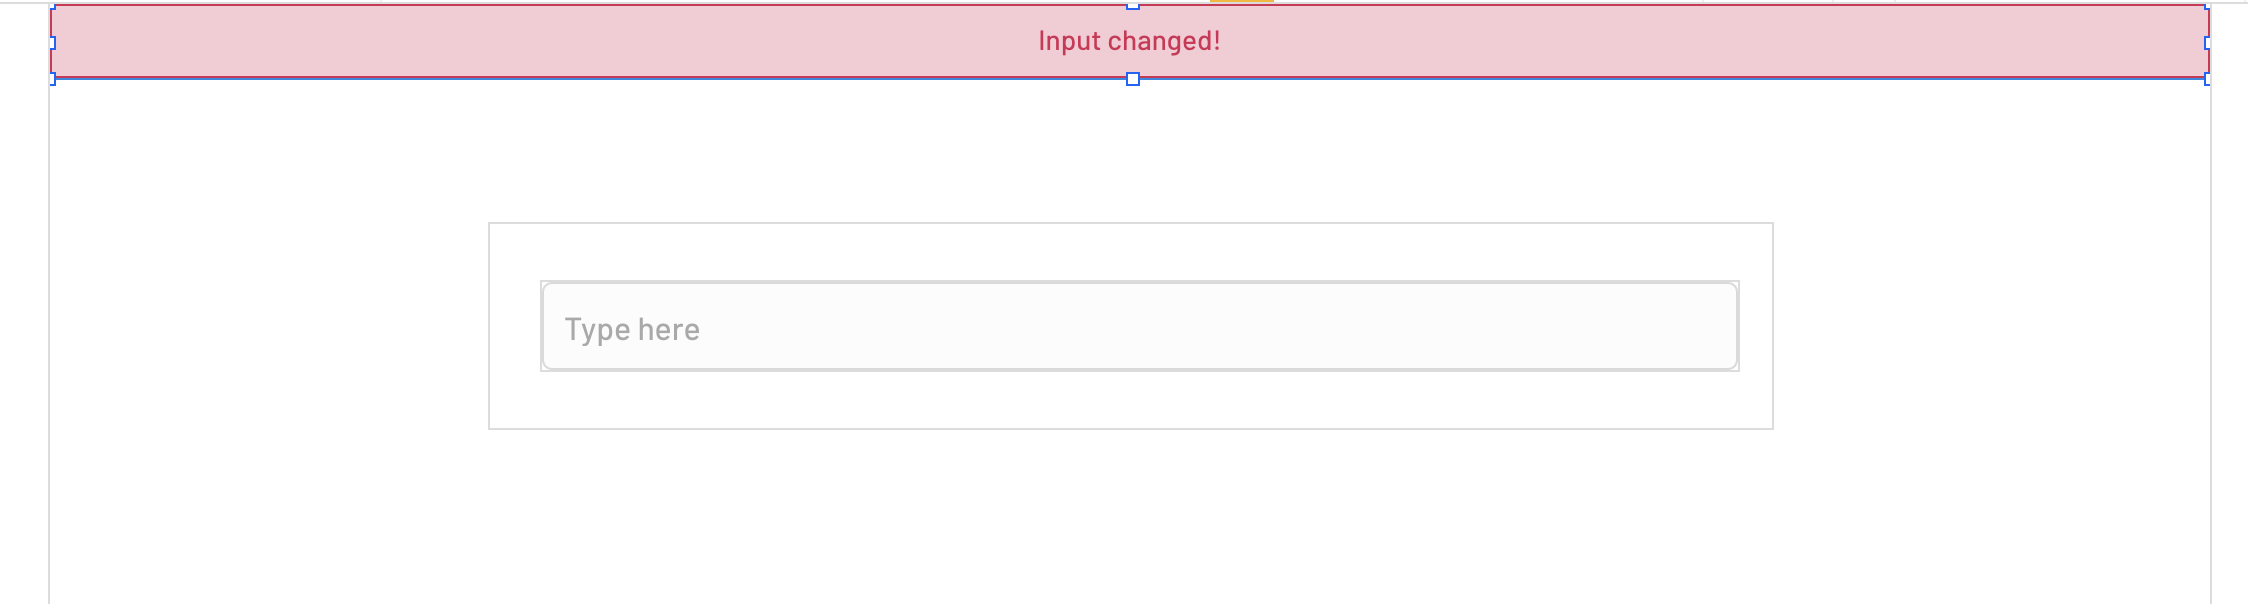Select the red Input changed alert banner
Screen dimensions: 2248x604
(700, 40)
